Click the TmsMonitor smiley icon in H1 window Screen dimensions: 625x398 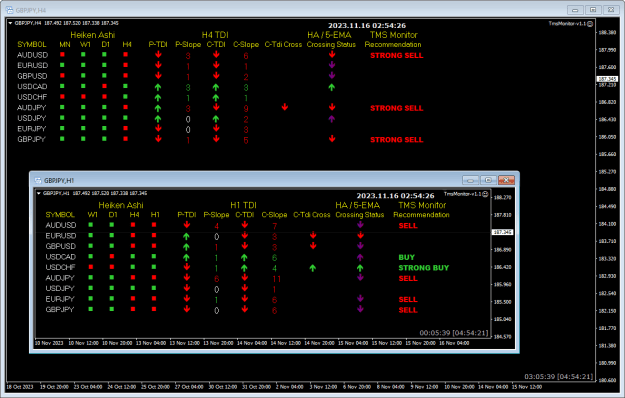click(485, 194)
